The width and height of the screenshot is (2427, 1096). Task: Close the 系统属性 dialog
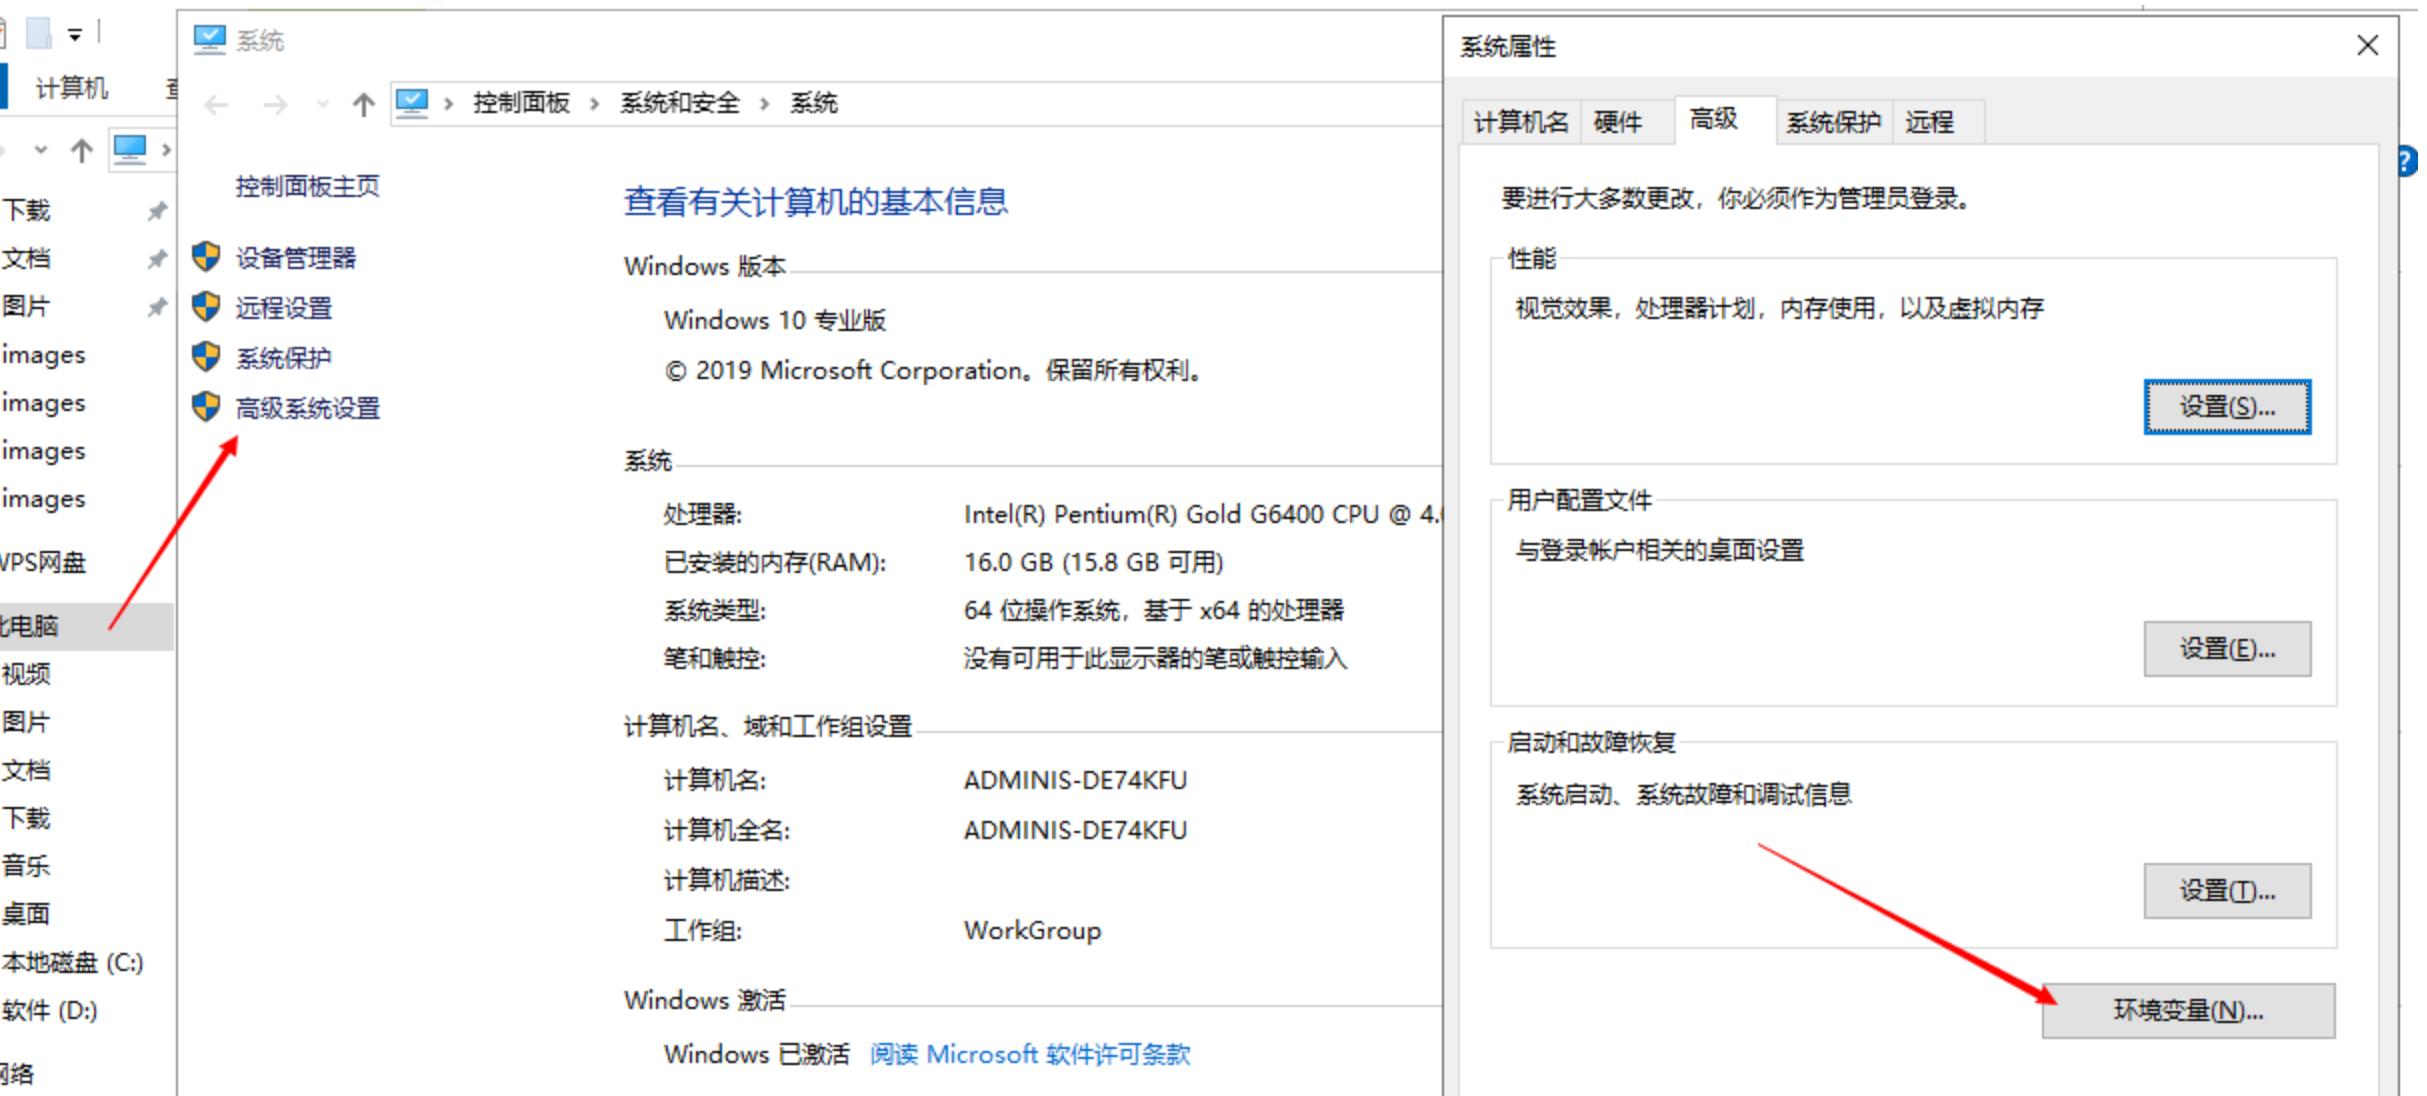2367,45
